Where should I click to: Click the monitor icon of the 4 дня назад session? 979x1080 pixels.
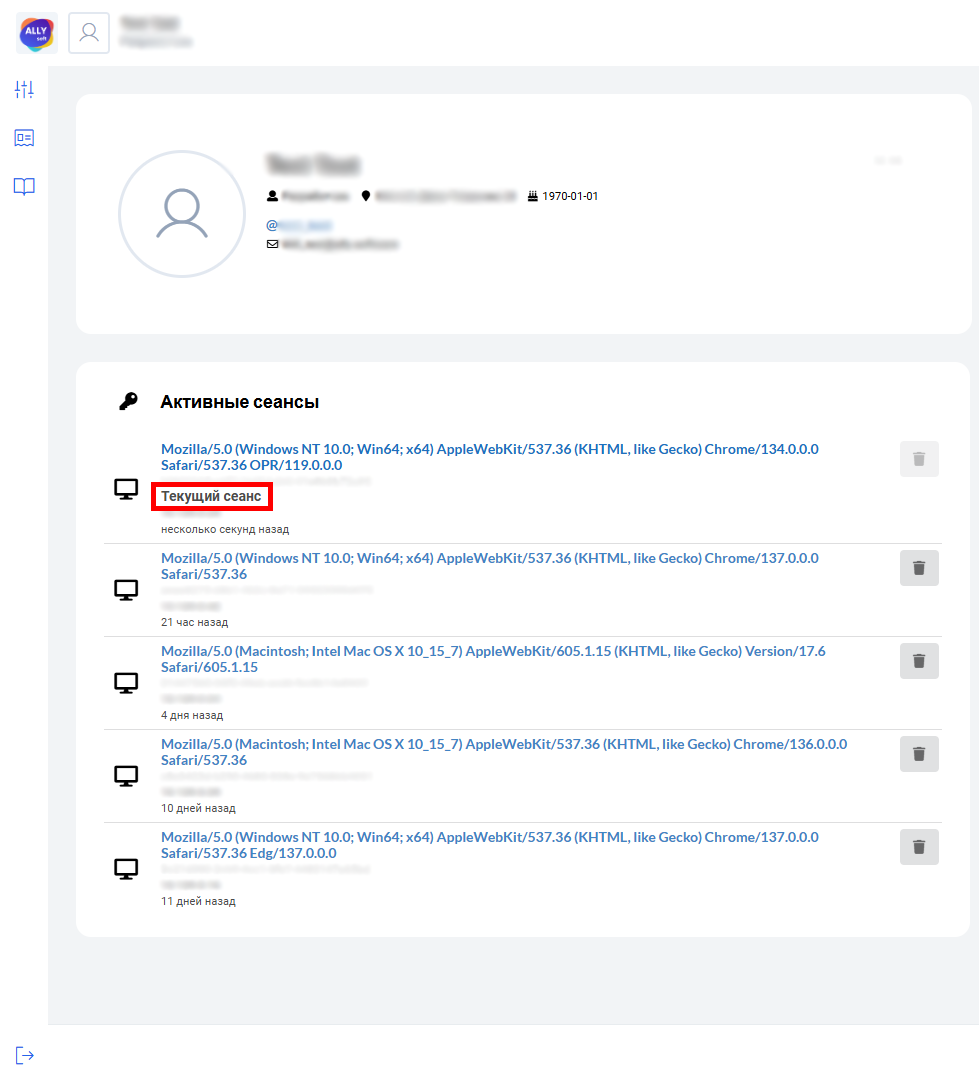tap(126, 683)
